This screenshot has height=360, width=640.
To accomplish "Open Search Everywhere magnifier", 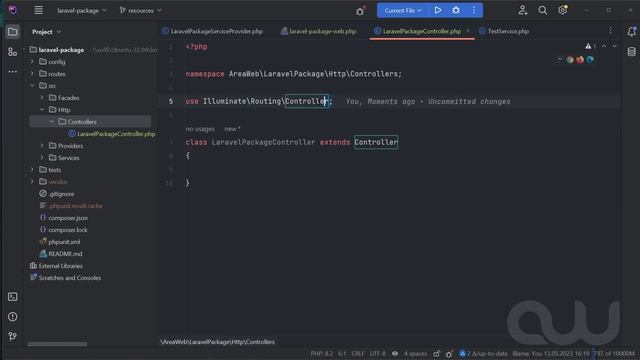I will [542, 10].
